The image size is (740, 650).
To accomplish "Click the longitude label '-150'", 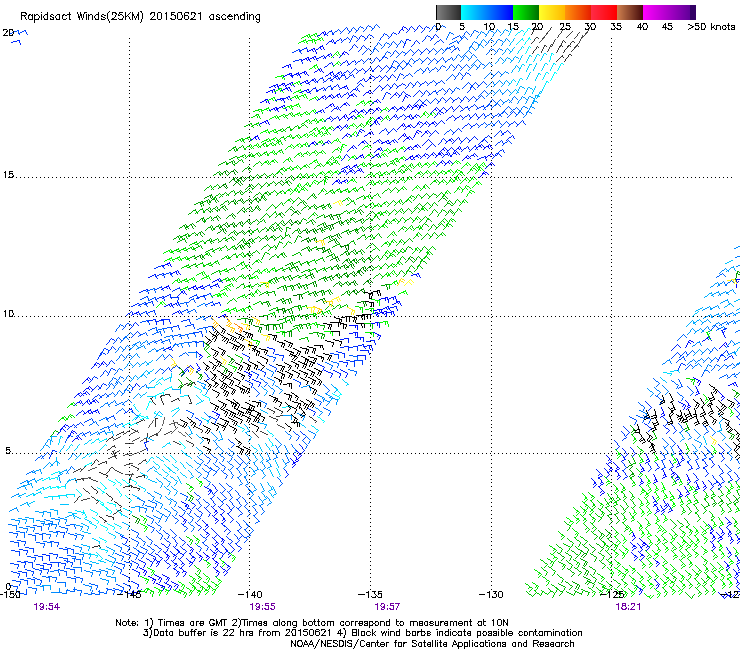I will tap(10, 594).
